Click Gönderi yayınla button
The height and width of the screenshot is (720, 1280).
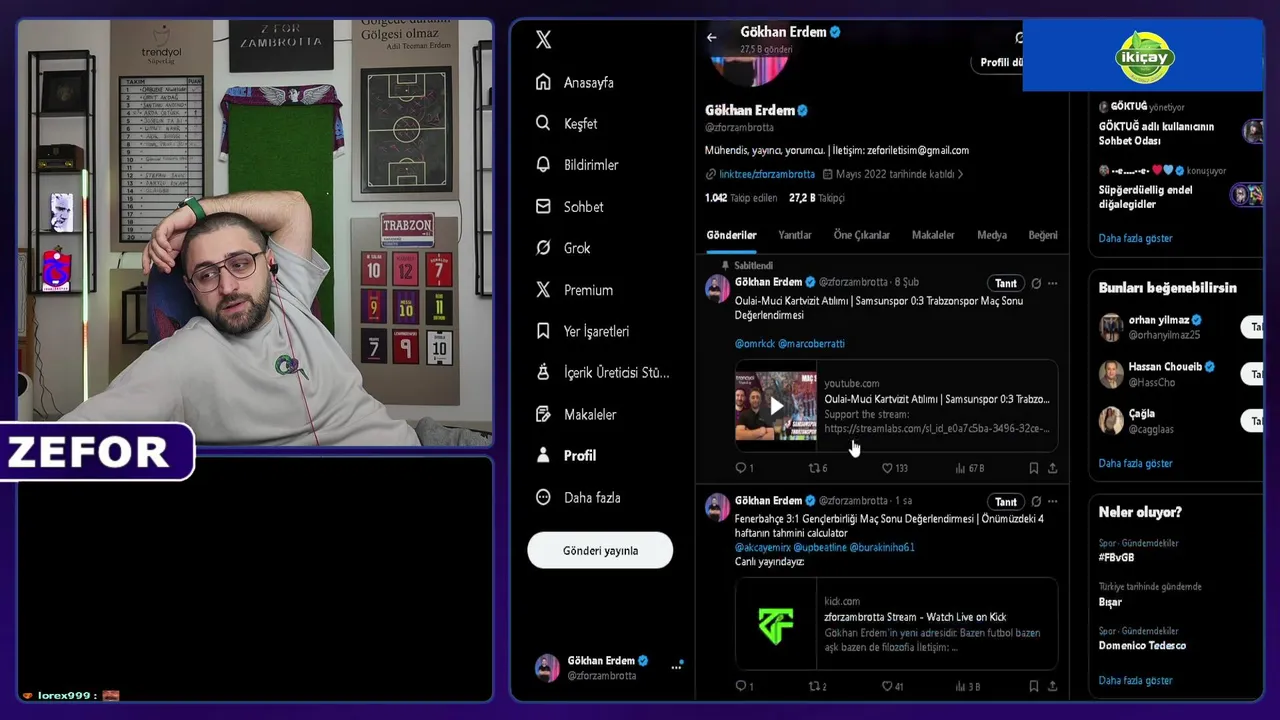pyautogui.click(x=600, y=550)
